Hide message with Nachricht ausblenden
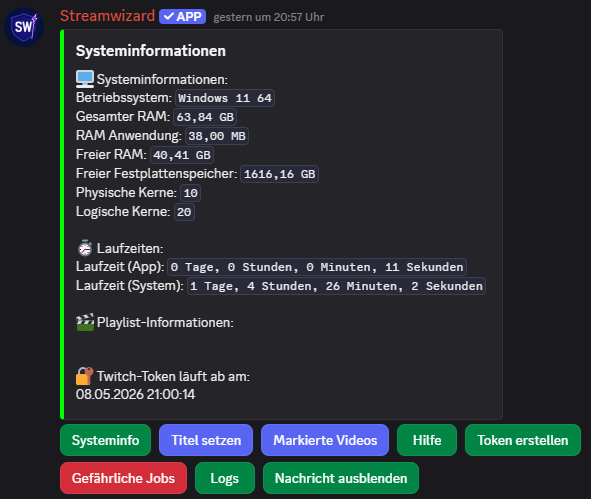The height and width of the screenshot is (499, 591). click(341, 478)
